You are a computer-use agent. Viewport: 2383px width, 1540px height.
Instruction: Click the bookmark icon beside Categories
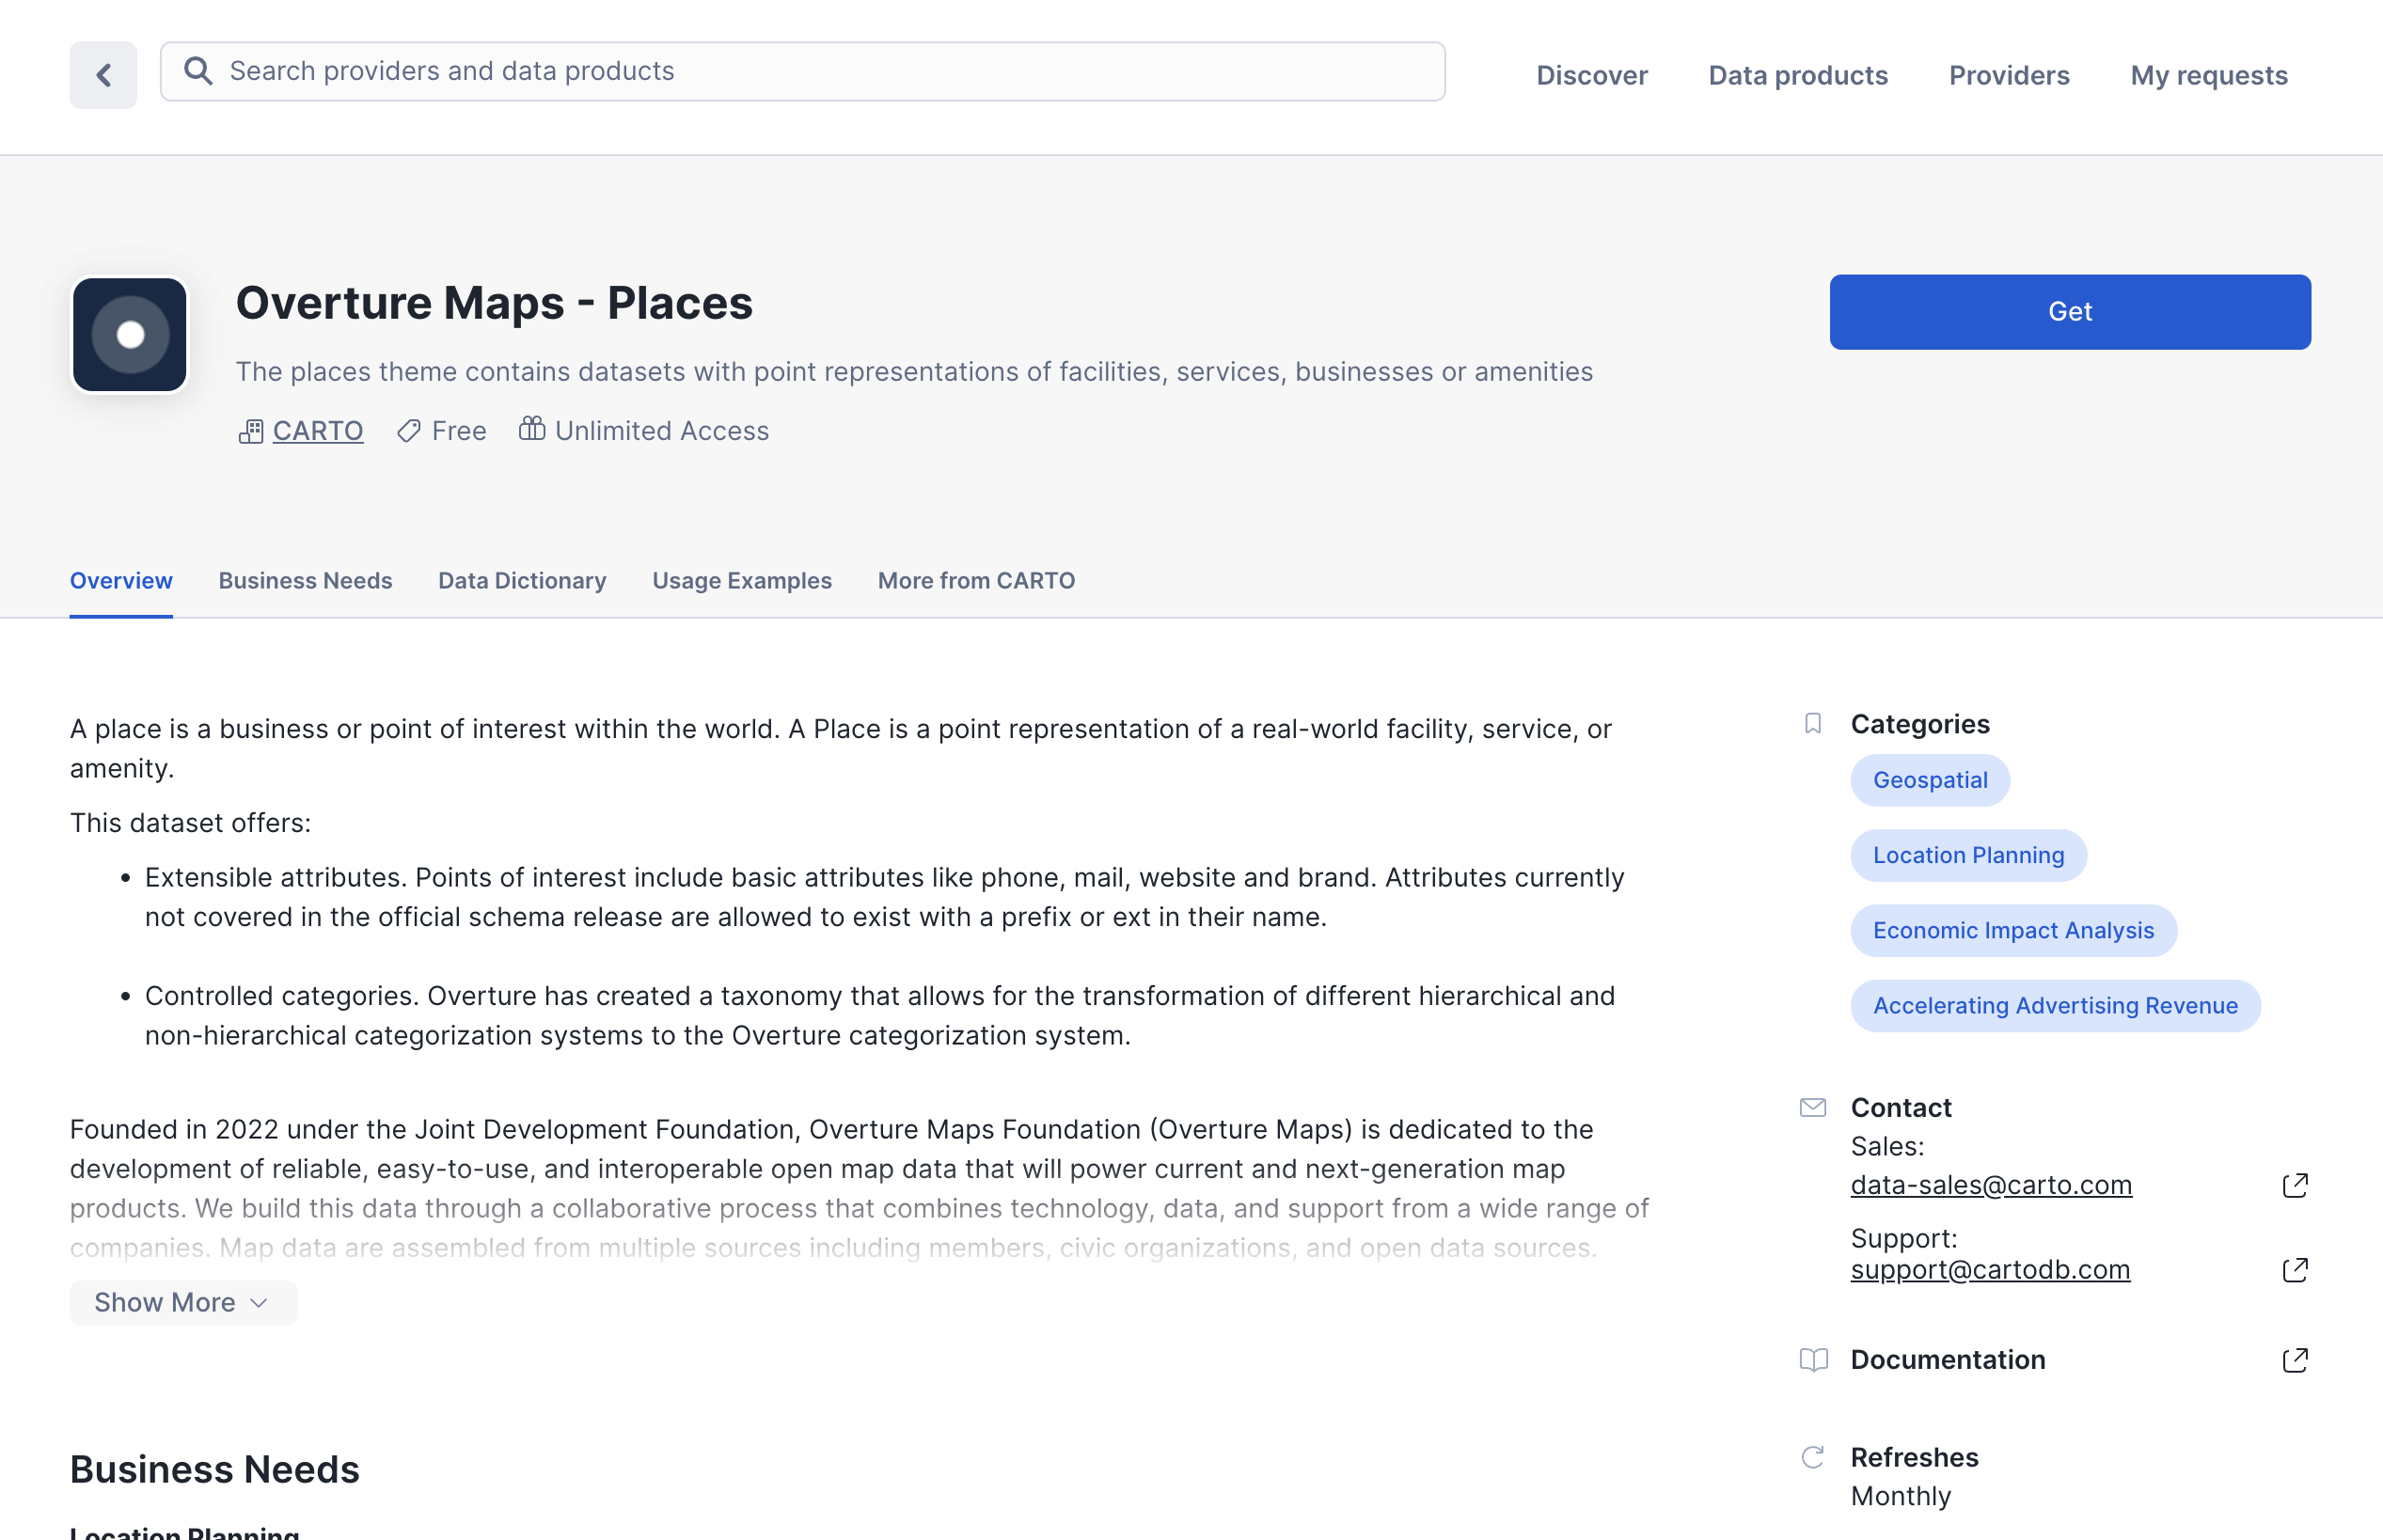pos(1813,724)
